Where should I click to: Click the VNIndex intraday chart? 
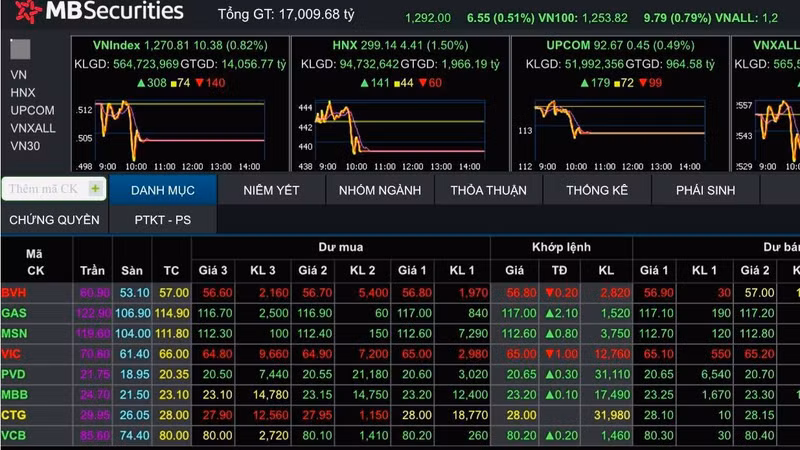click(180, 132)
